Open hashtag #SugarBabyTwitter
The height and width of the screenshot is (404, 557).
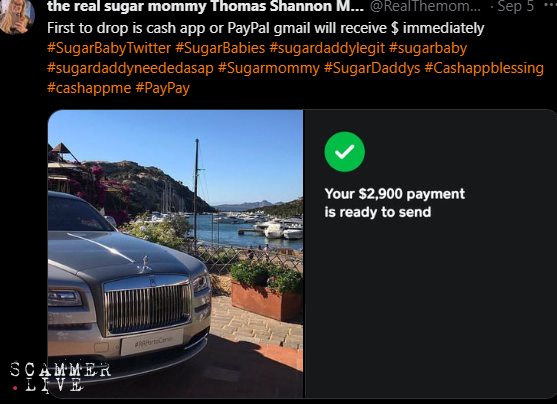109,48
